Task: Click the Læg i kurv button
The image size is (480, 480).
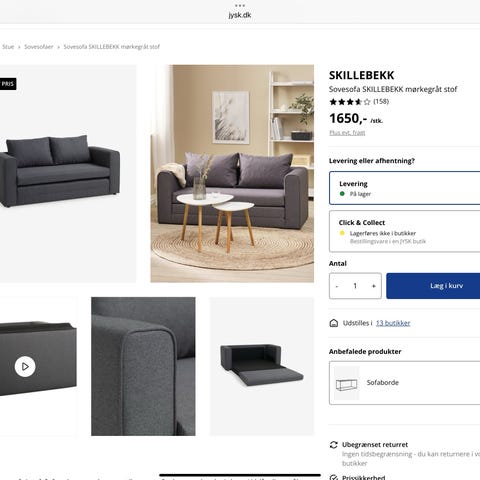Action: coord(433,286)
